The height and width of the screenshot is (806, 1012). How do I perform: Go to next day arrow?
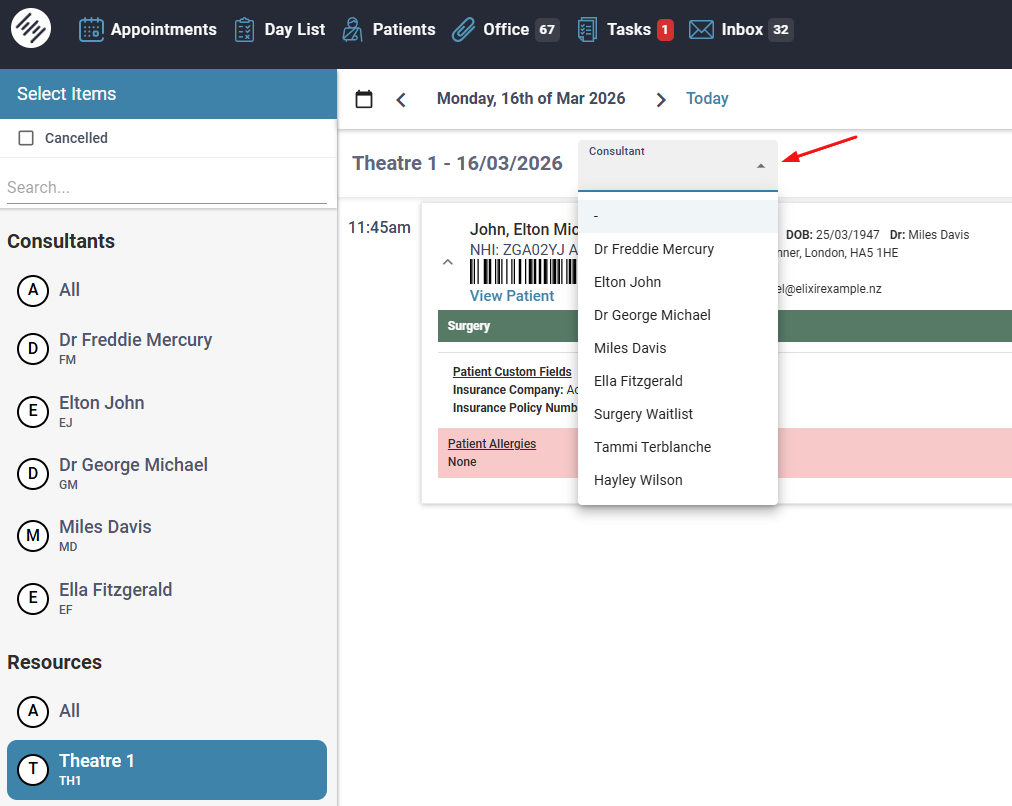click(x=660, y=99)
